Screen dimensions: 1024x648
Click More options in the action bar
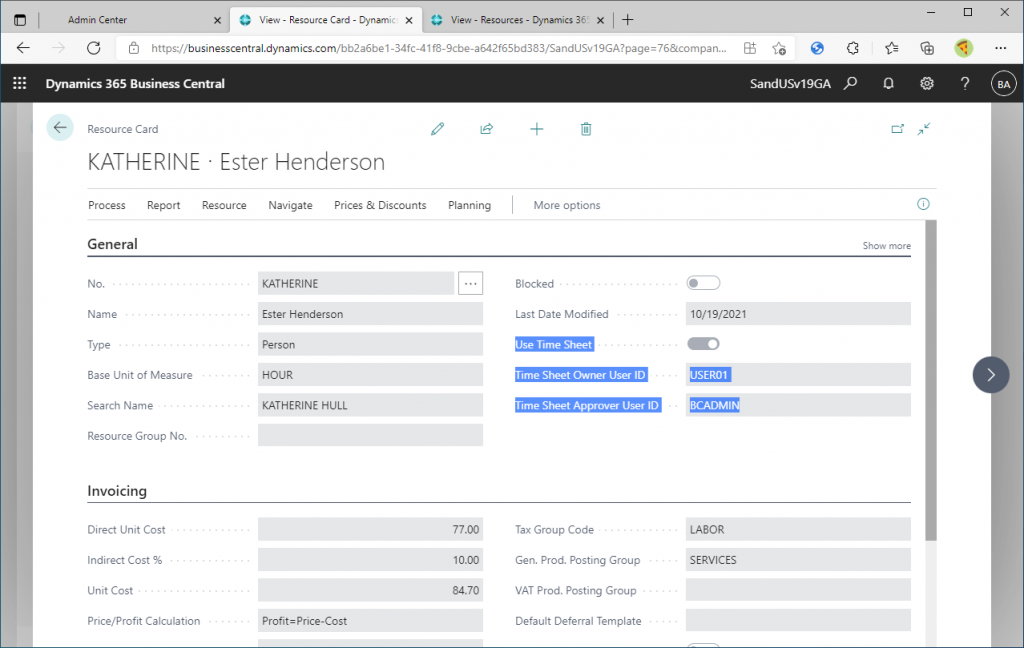(x=567, y=205)
